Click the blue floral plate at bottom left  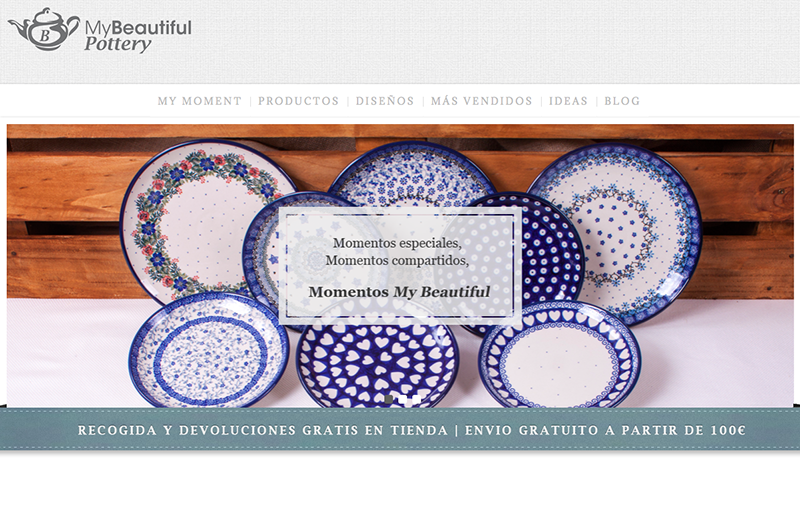tap(209, 351)
